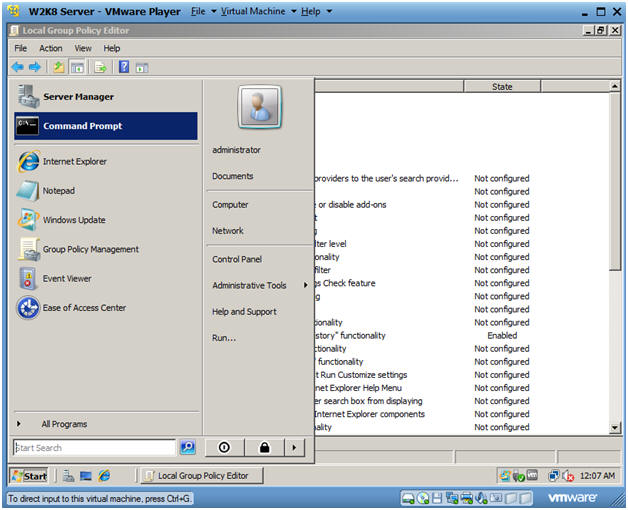The image size is (628, 510).
Task: Click the 12:07 AM taskbar clock
Action: (x=597, y=476)
